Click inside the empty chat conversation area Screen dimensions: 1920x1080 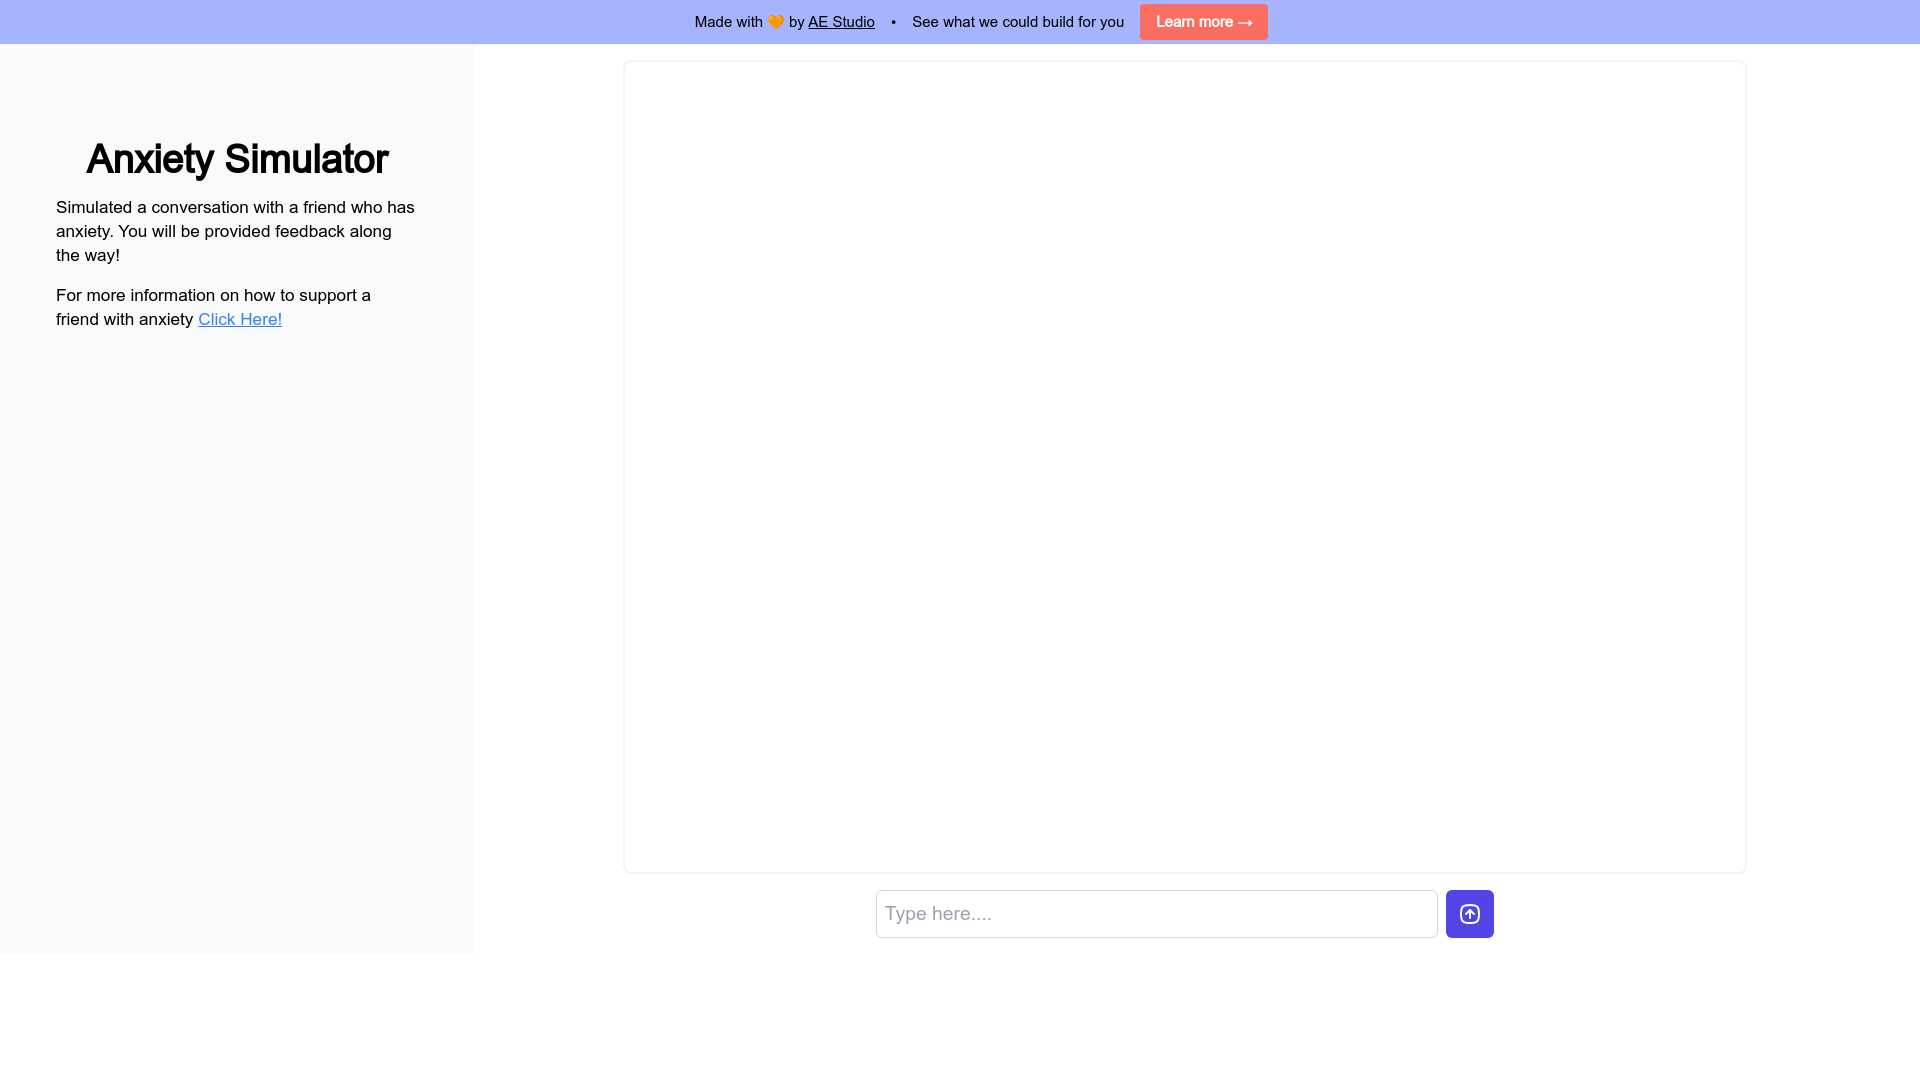1184,465
